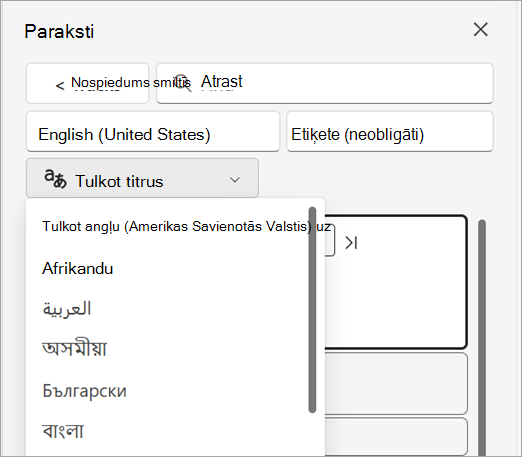
Task: Select Arabic (العربية) from the language list
Action: coord(67,309)
